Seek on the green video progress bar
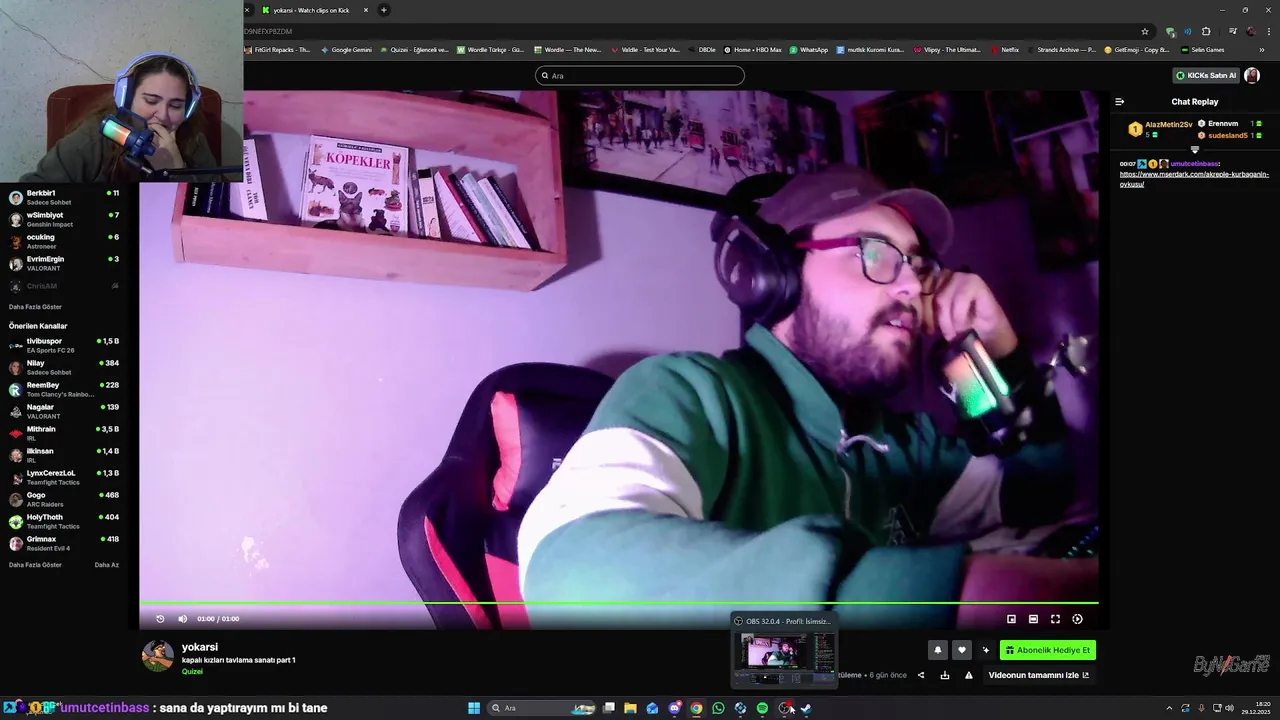Viewport: 1280px width, 720px height. pos(619,603)
